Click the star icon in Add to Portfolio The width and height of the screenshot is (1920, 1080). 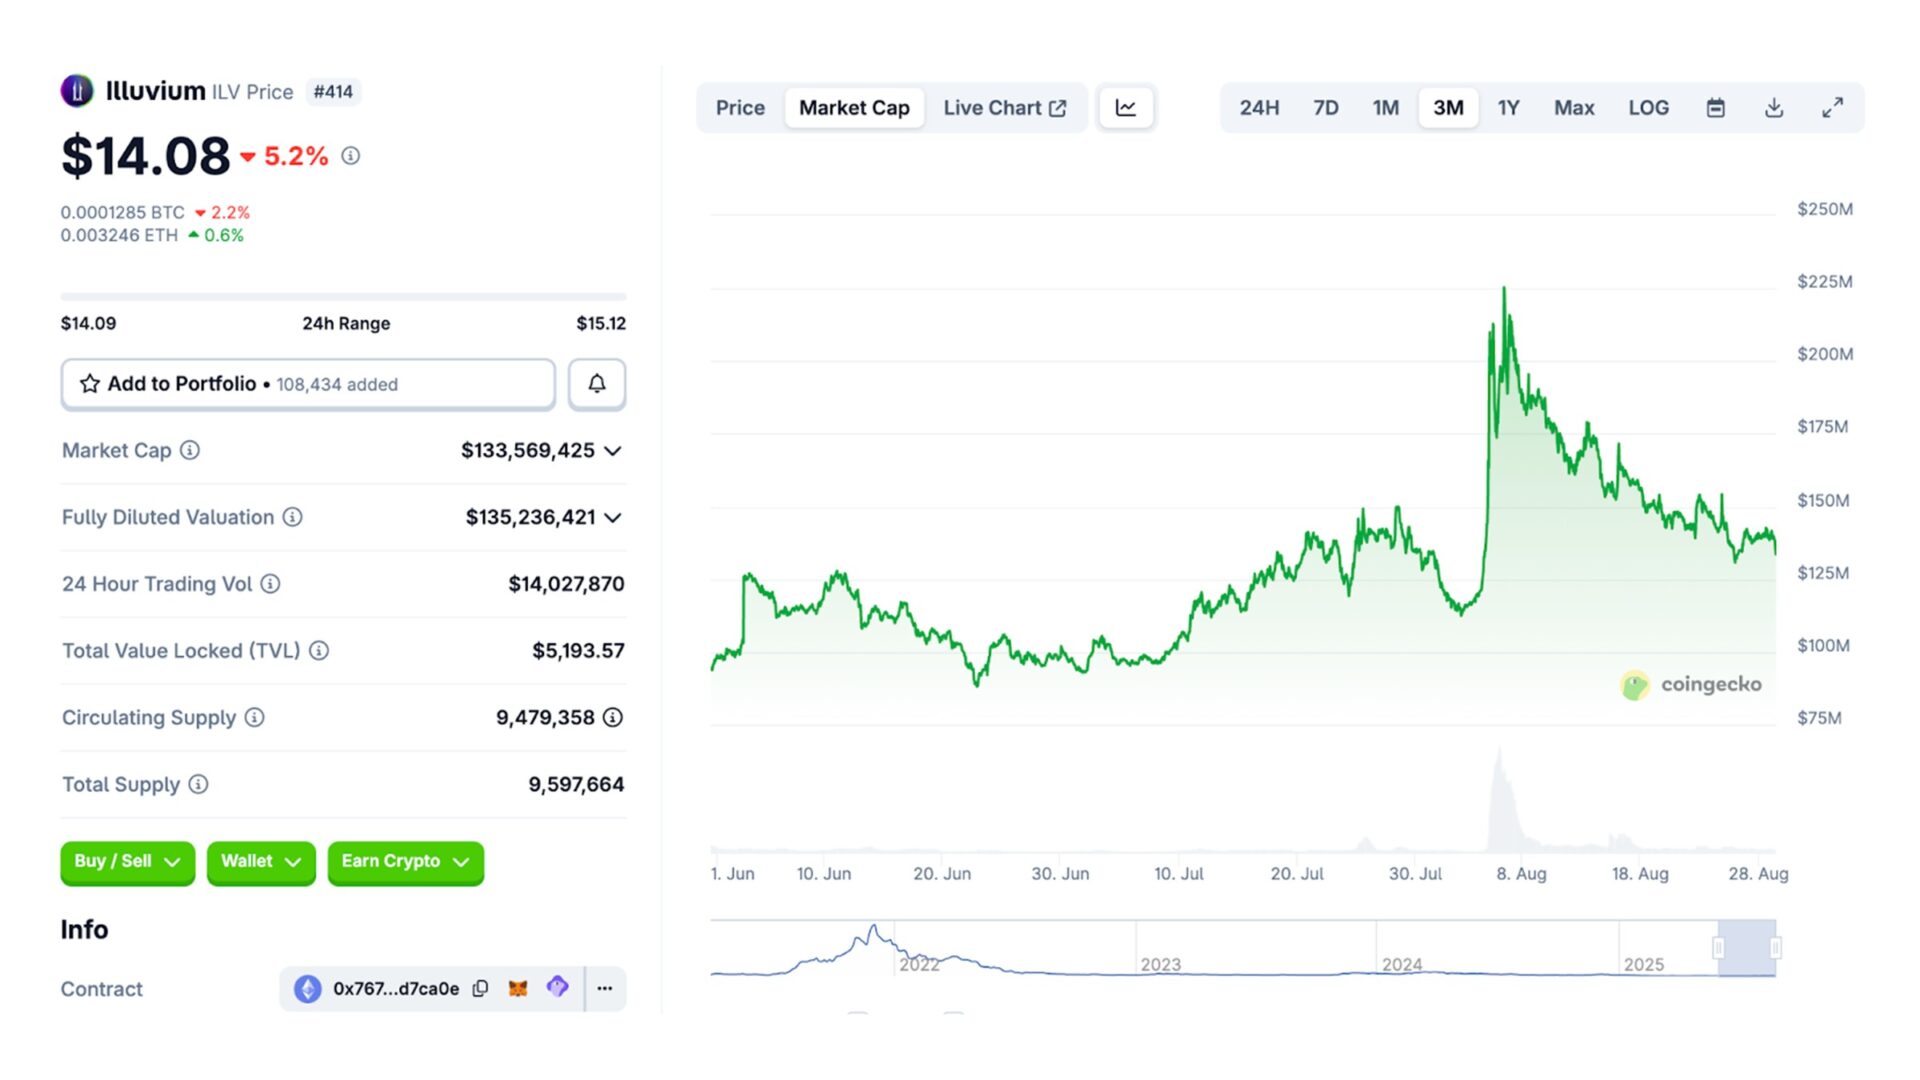point(90,384)
